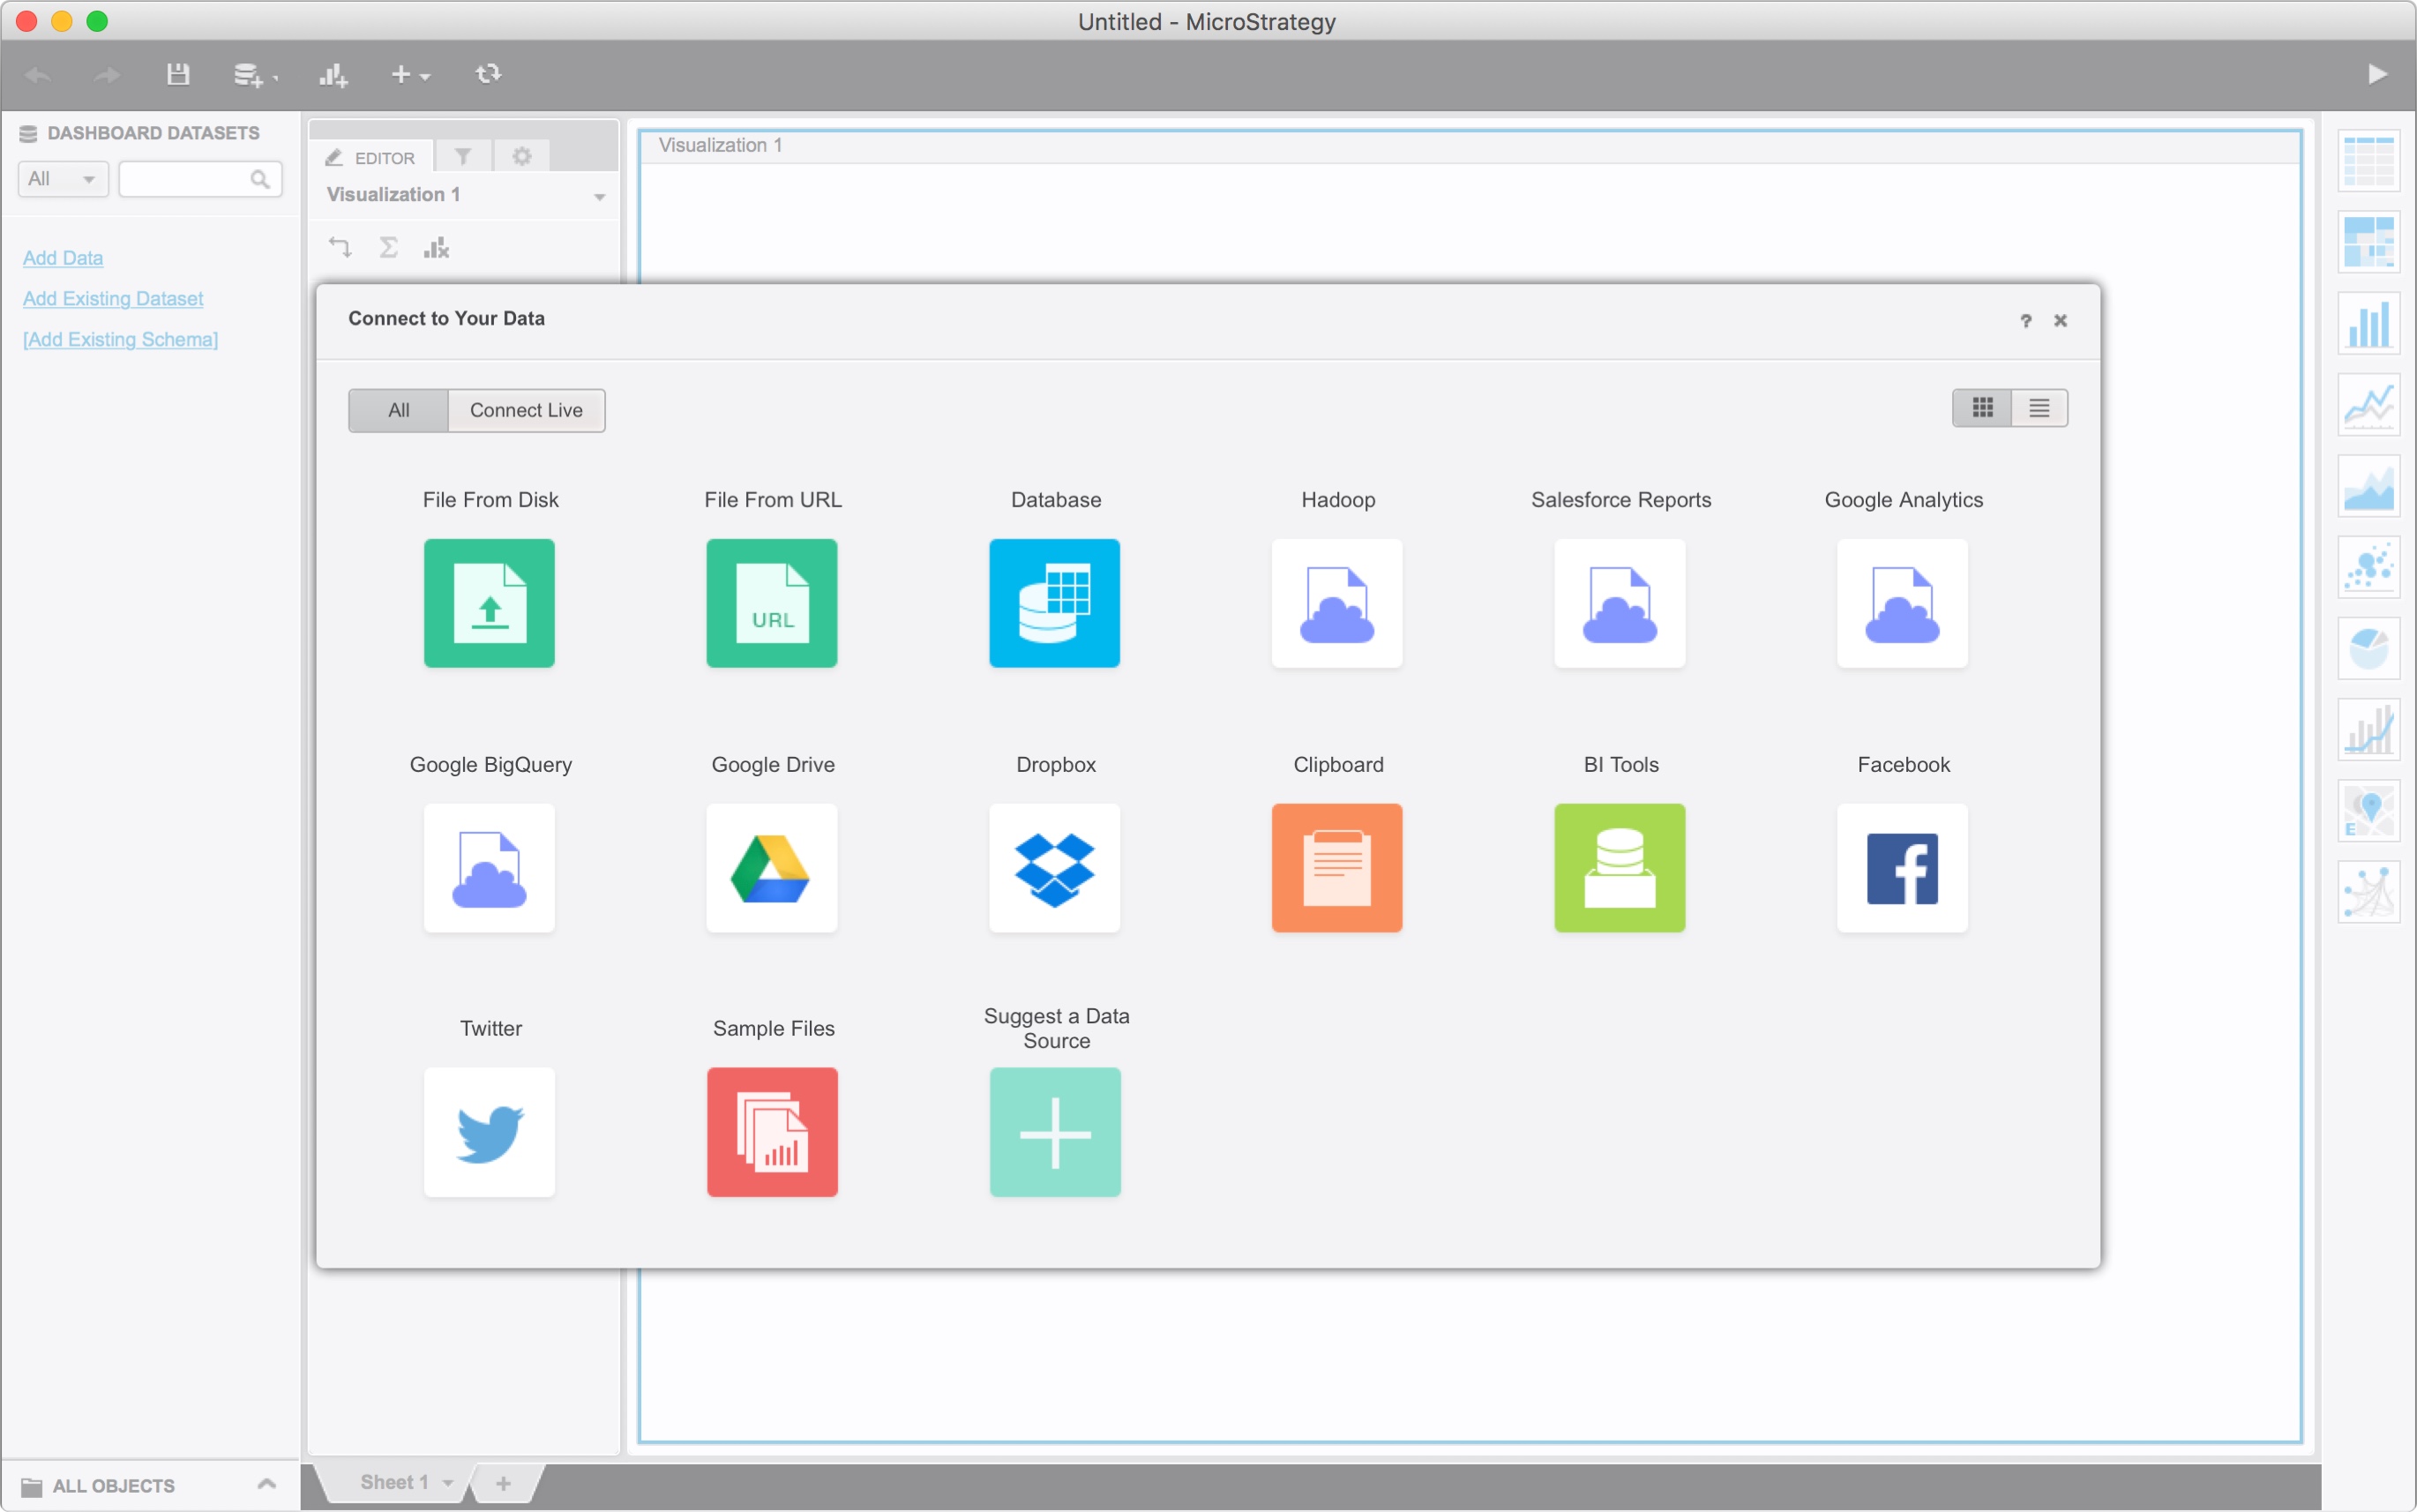This screenshot has width=2417, height=1512.
Task: Select the Facebook data source
Action: click(x=1902, y=868)
